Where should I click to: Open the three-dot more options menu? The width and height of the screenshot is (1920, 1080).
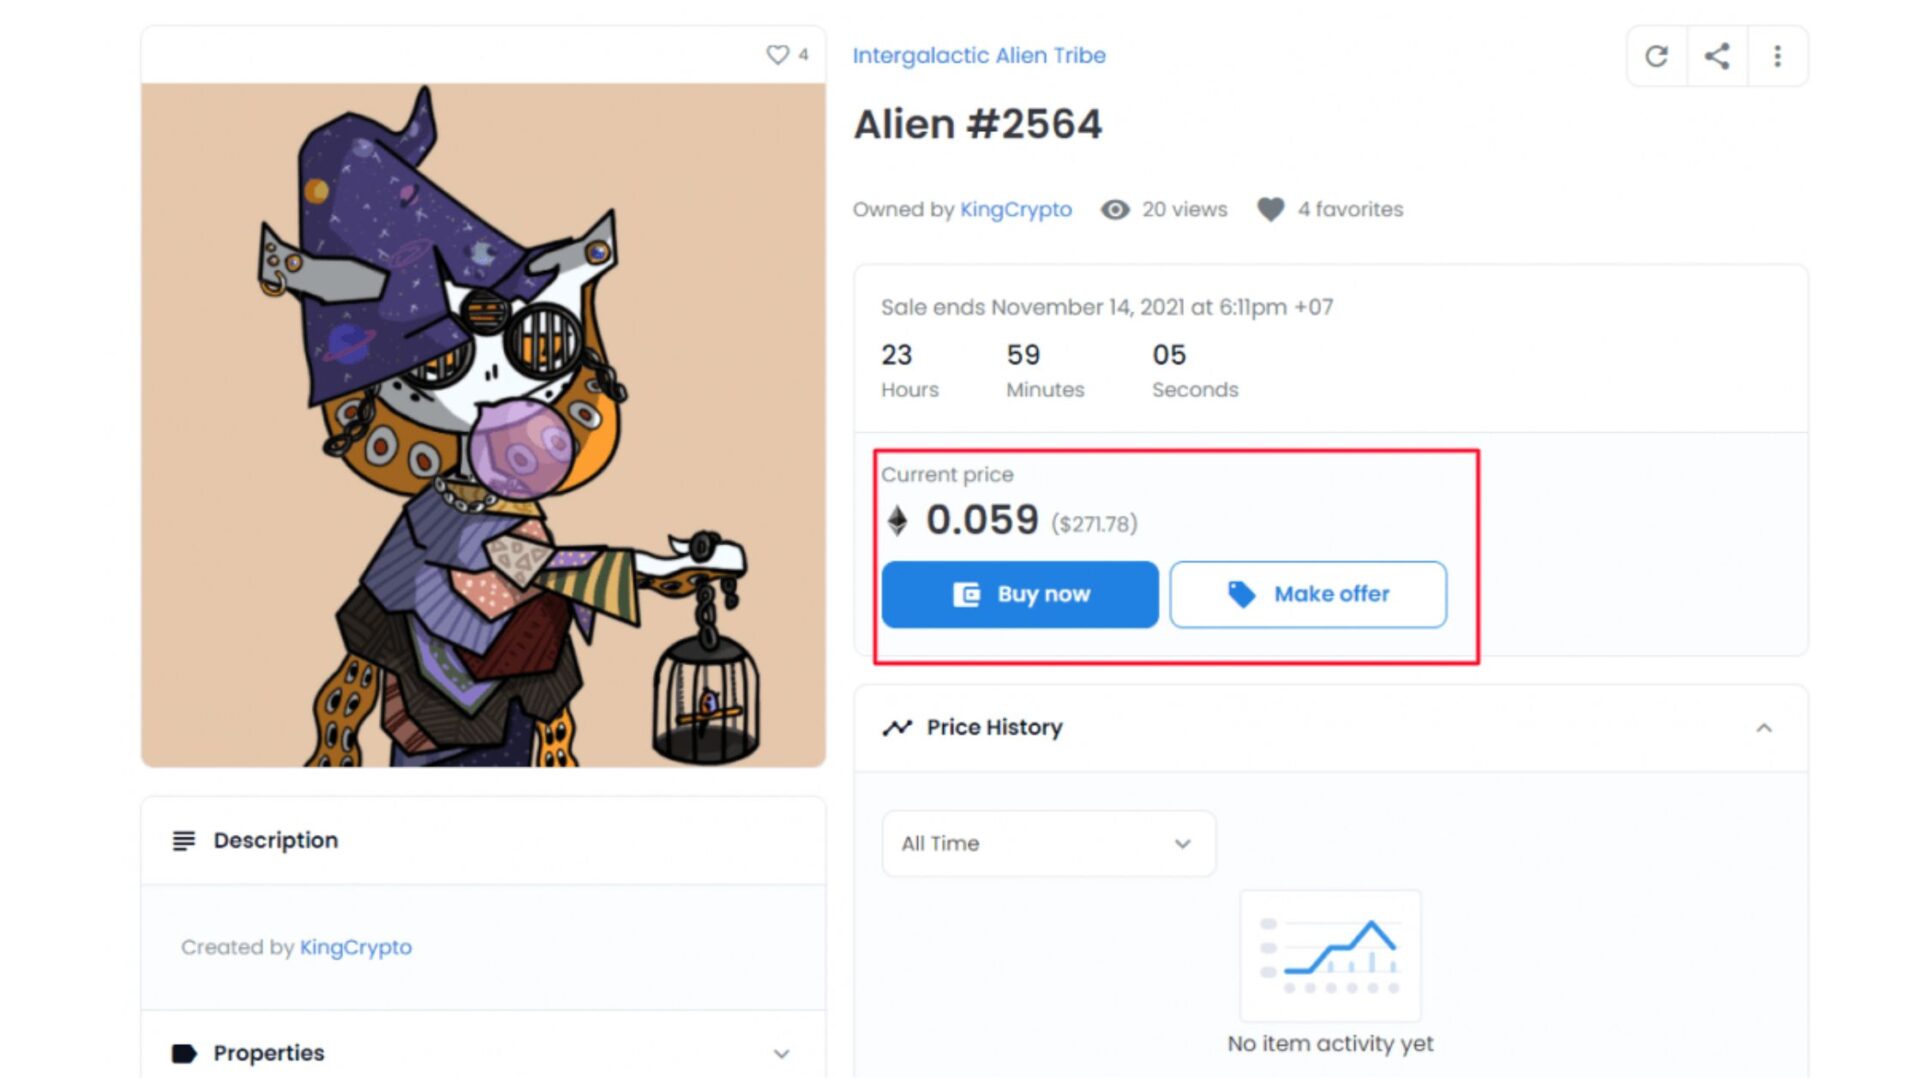[x=1777, y=56]
